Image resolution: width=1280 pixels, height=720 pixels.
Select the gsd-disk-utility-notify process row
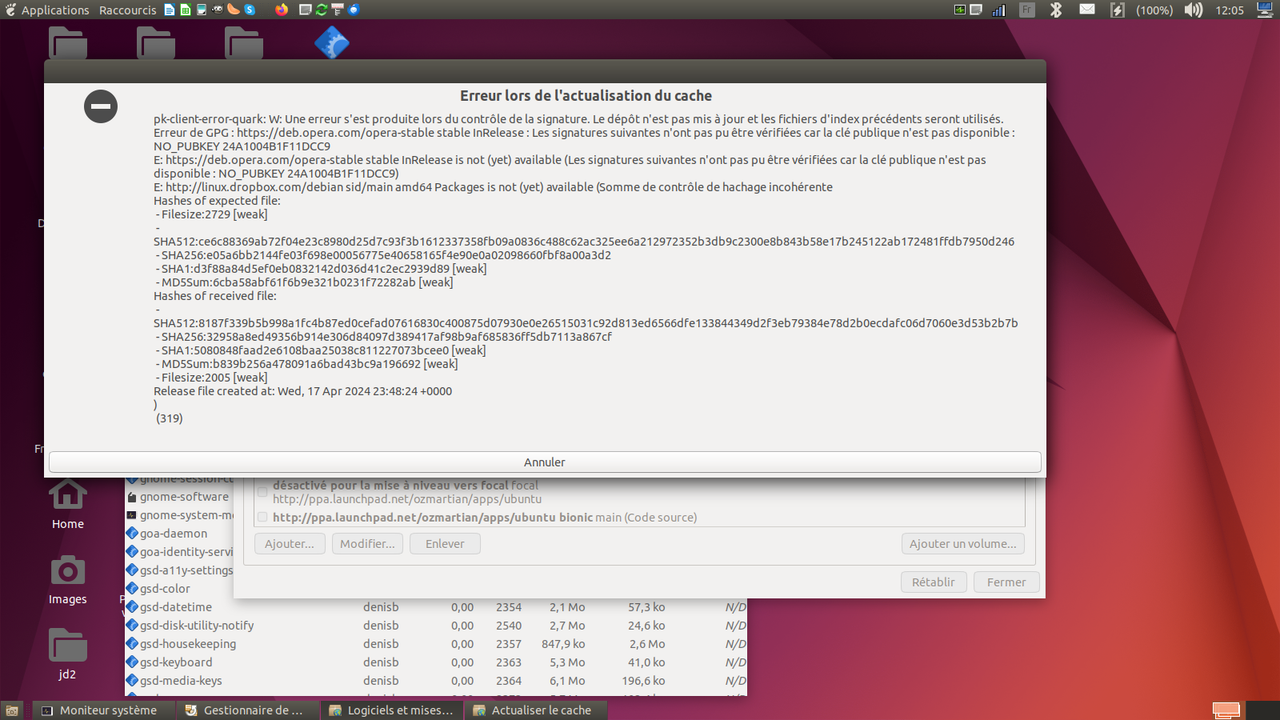[436, 625]
